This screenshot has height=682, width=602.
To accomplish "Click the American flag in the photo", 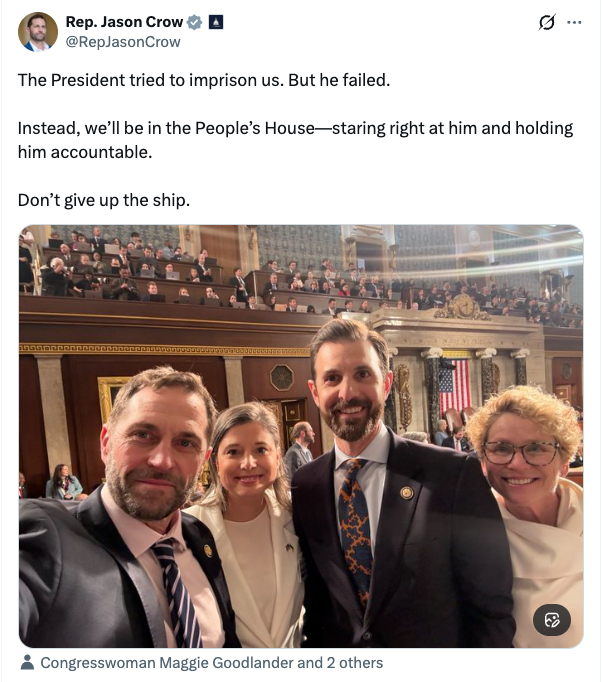I will coord(454,385).
